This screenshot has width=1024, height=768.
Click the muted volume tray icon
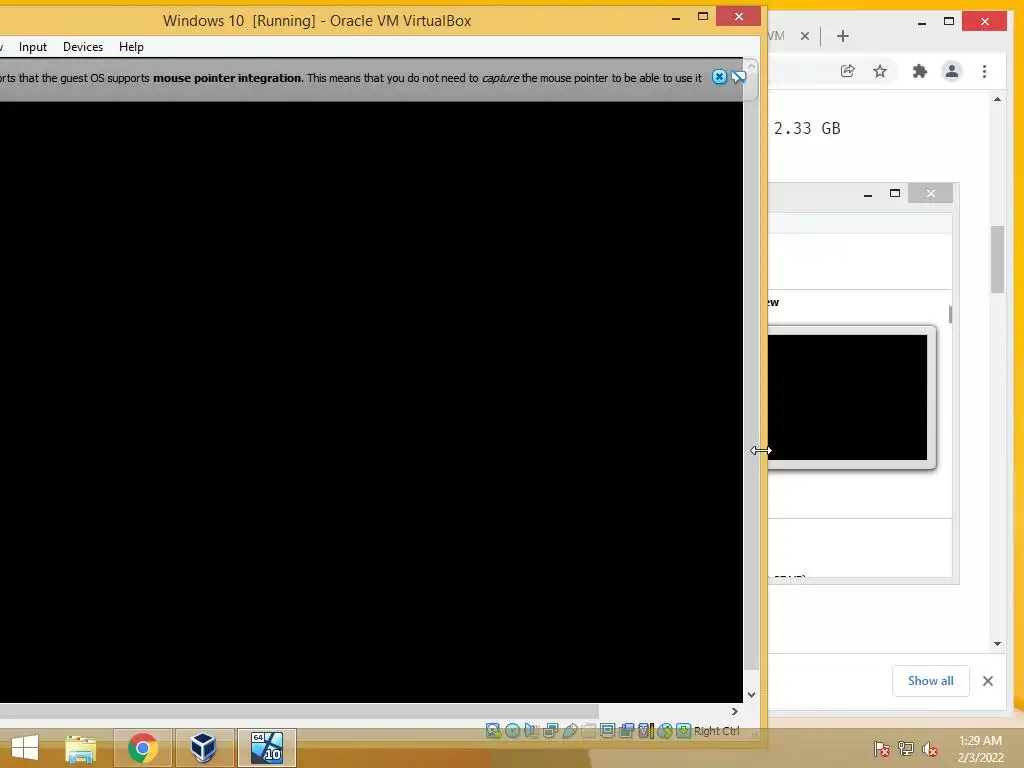(x=930, y=749)
